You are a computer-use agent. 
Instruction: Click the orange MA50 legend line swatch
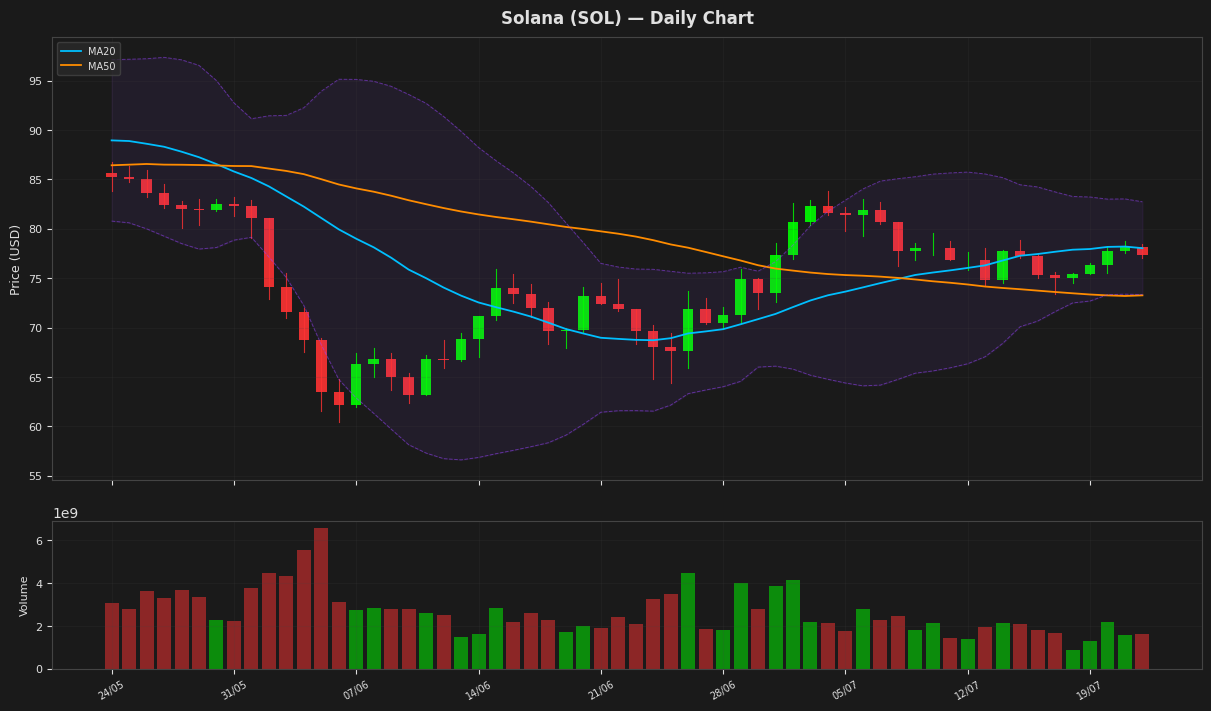pyautogui.click(x=71, y=67)
